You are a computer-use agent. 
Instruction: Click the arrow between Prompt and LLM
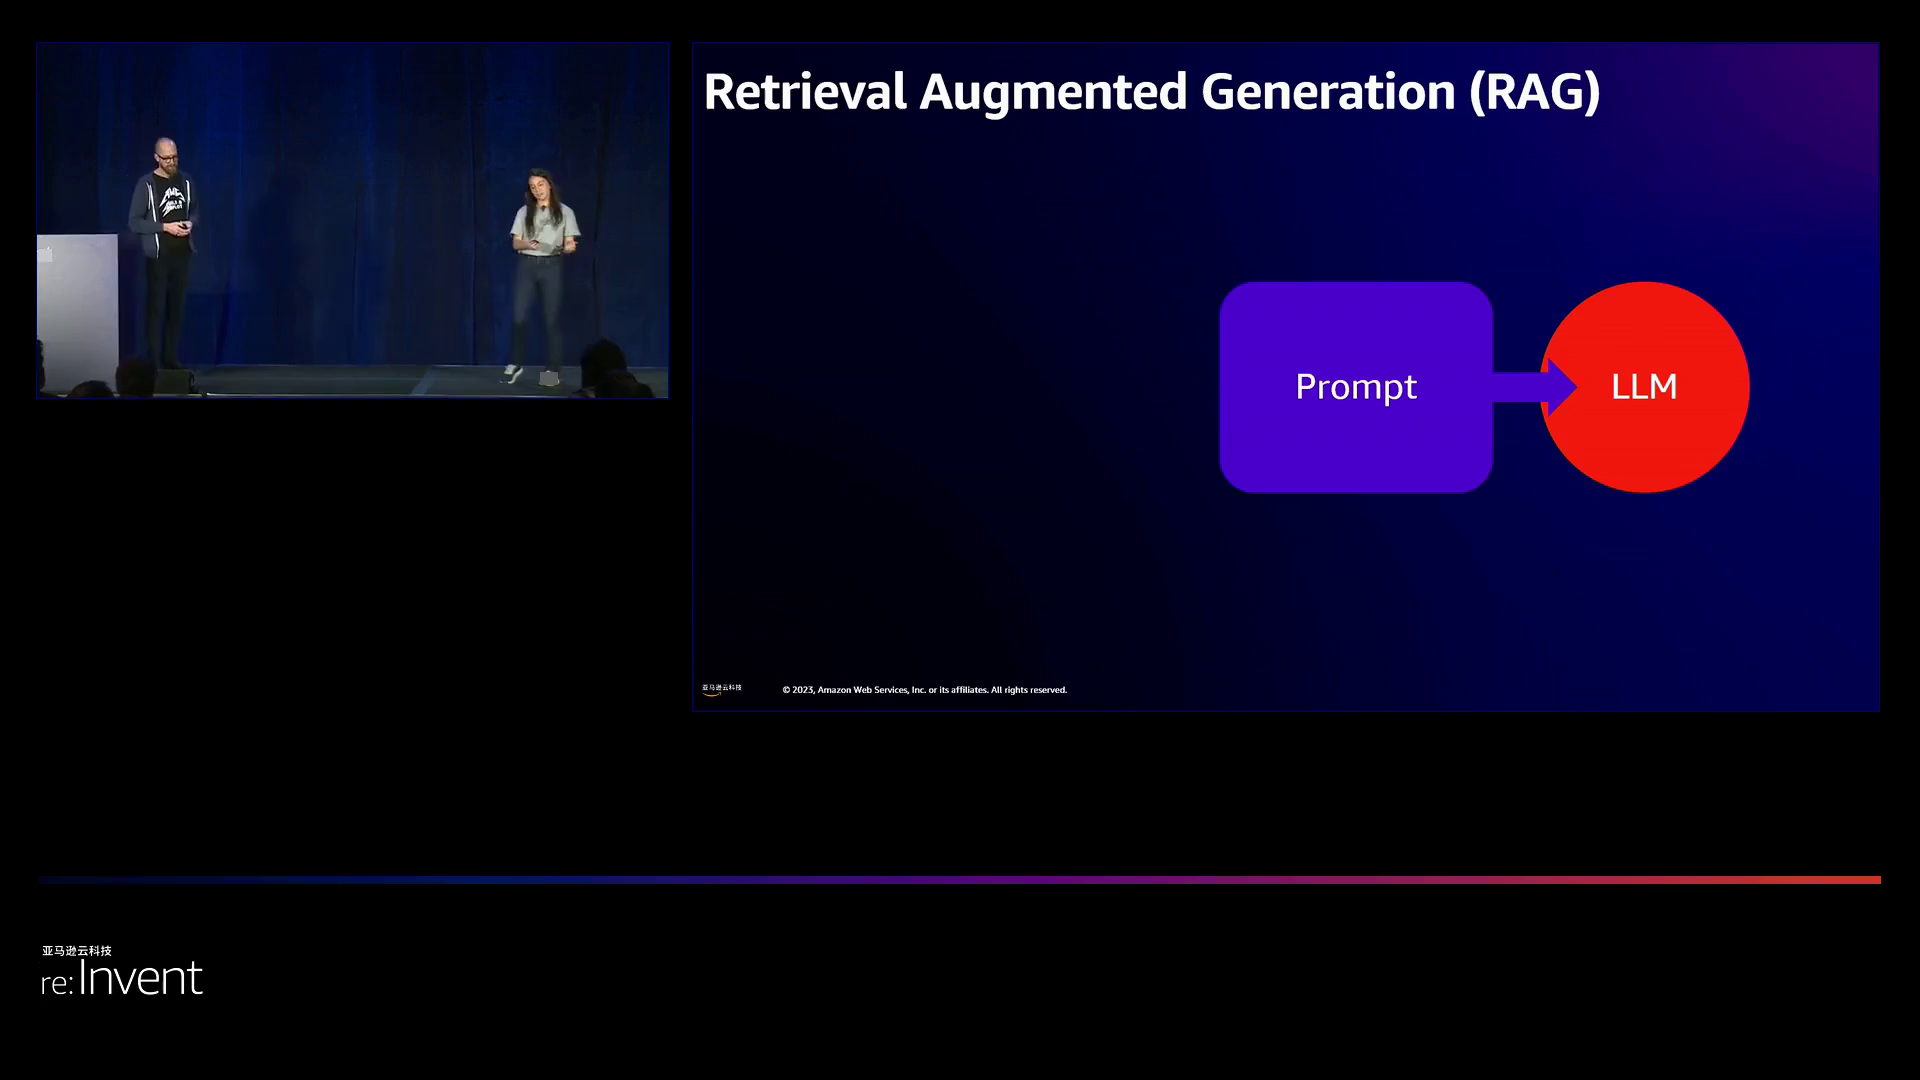(x=1520, y=387)
